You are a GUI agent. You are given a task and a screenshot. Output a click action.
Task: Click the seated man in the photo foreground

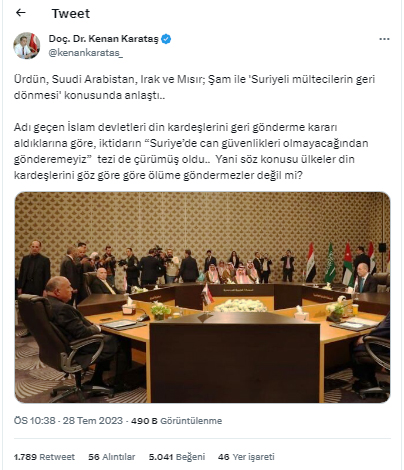pos(78,330)
